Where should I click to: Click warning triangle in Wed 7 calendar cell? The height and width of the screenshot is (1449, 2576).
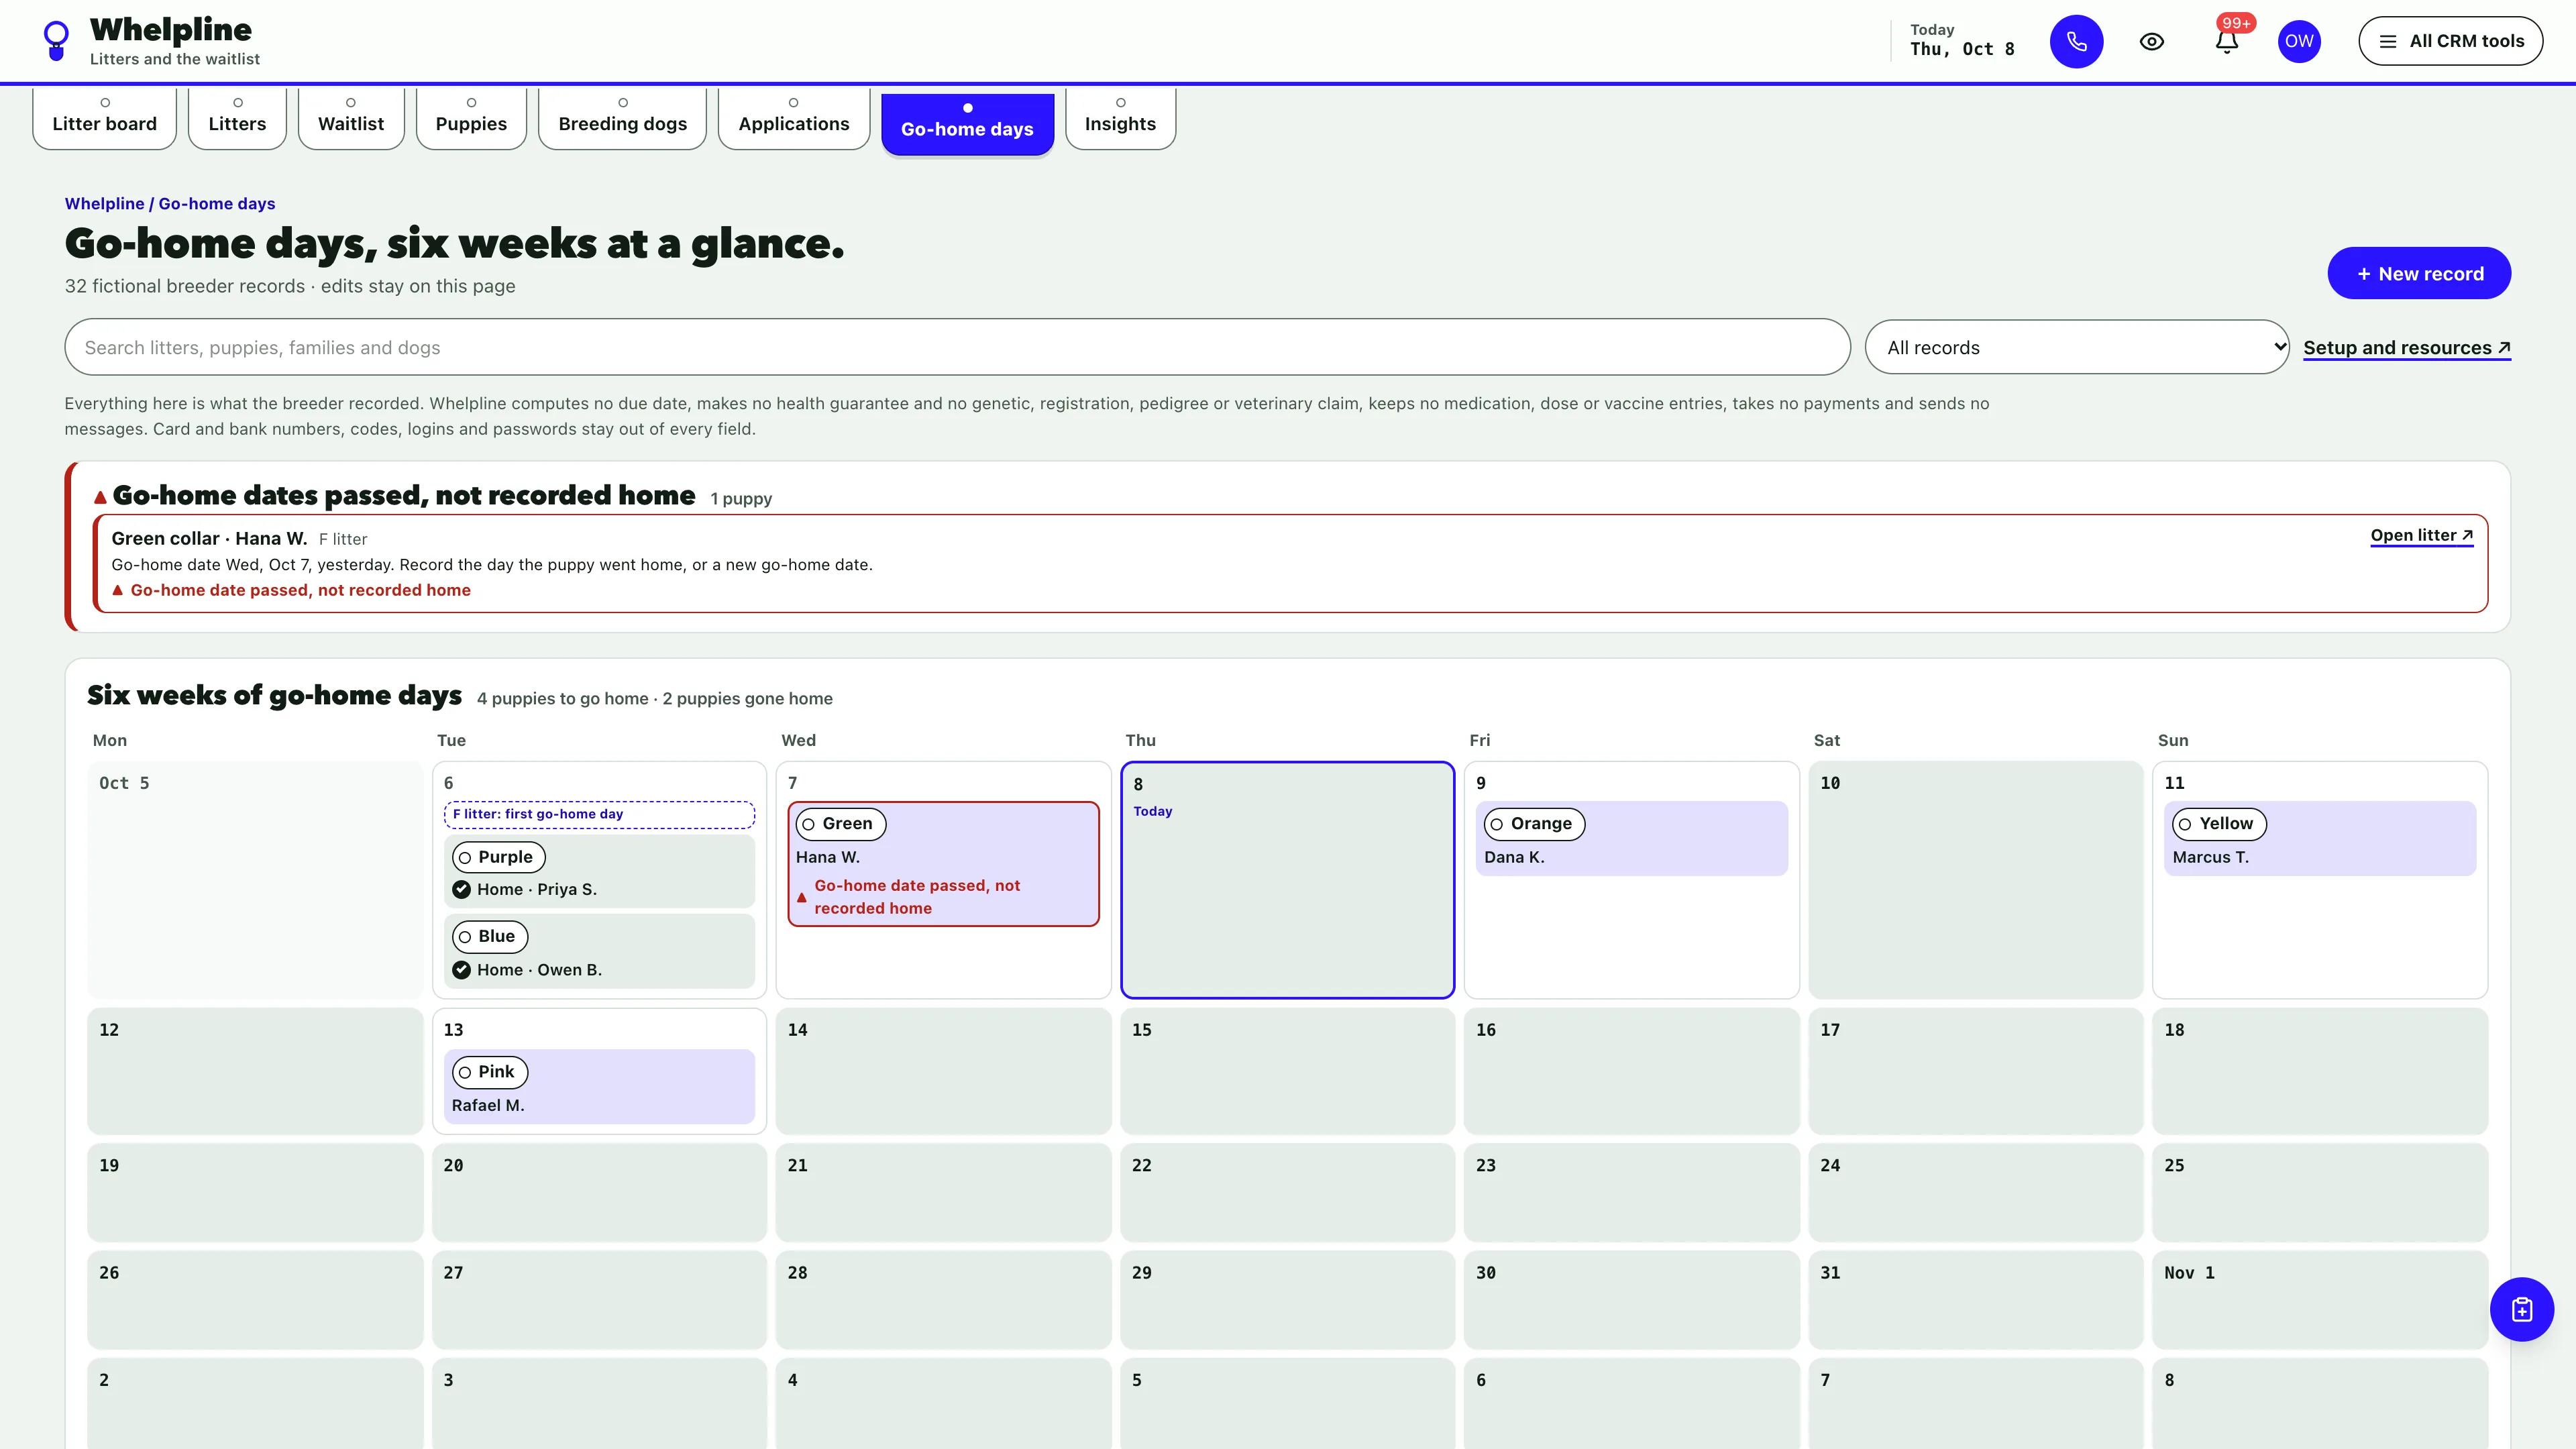tap(801, 897)
